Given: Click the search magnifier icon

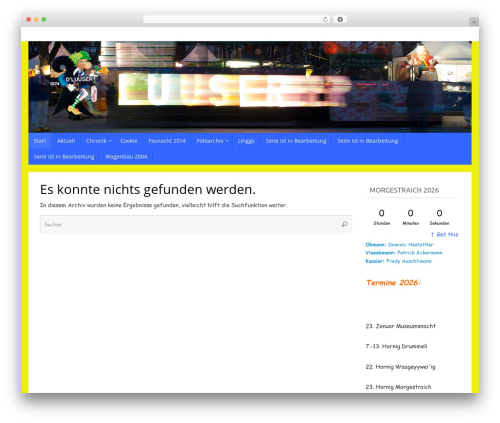Looking at the screenshot, I should point(344,224).
